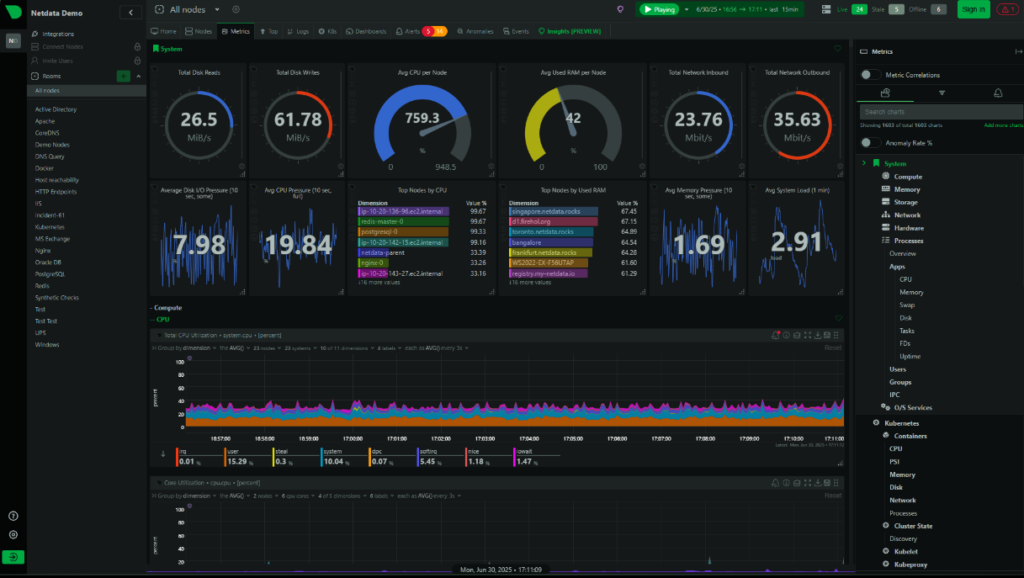This screenshot has width=1024, height=578.
Task: Click the settings gear next to All nodes
Action: (x=237, y=8)
